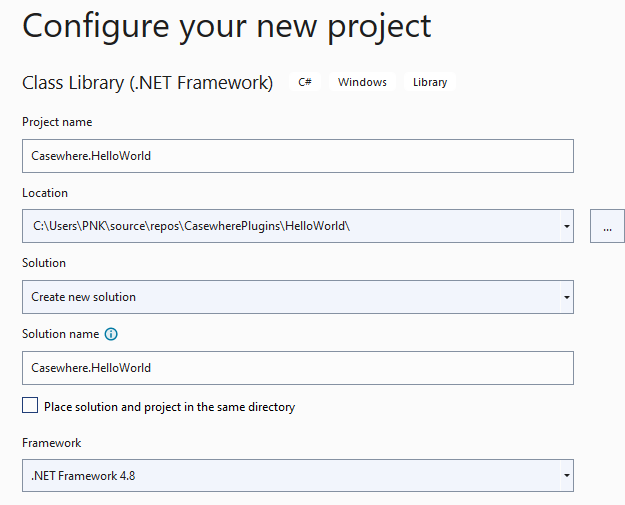Expand the Location path dropdown arrow

[x=566, y=226]
